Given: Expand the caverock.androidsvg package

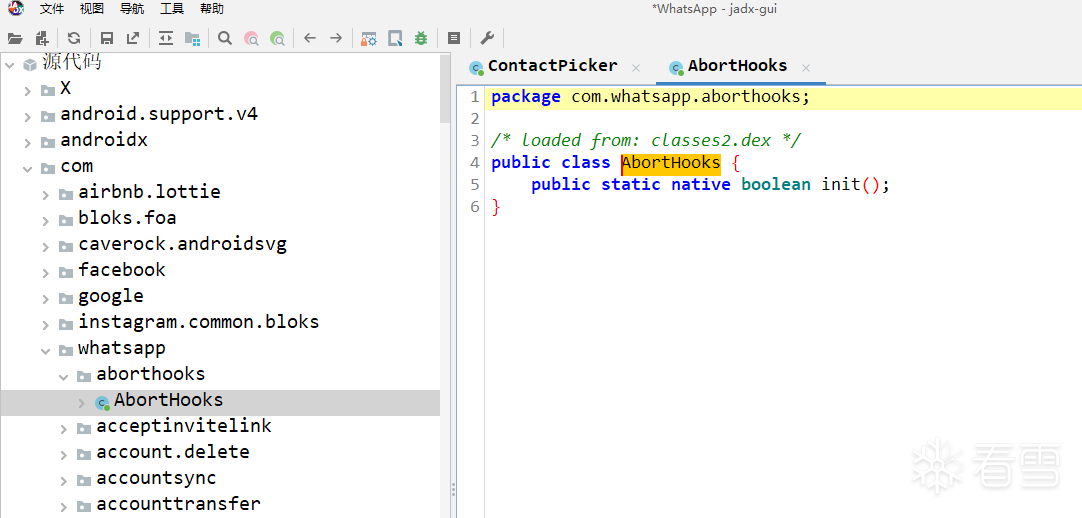Looking at the screenshot, I should coord(46,246).
